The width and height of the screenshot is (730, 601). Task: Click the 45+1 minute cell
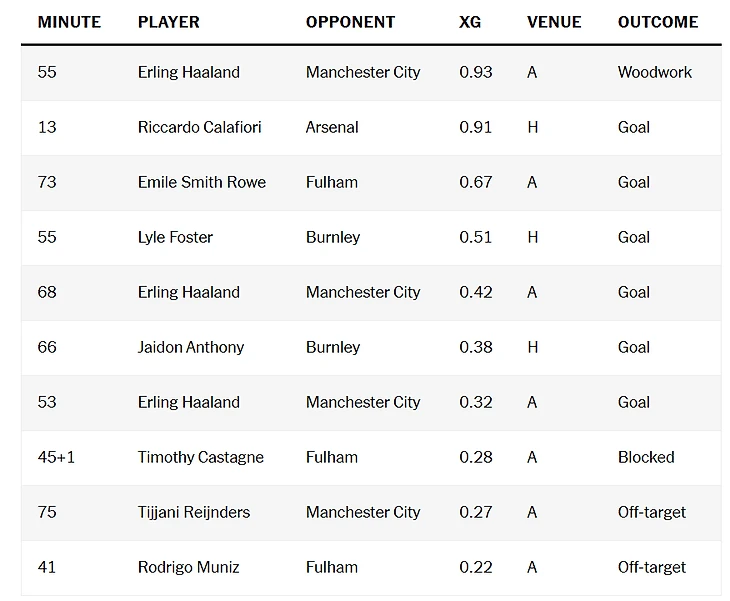(56, 457)
